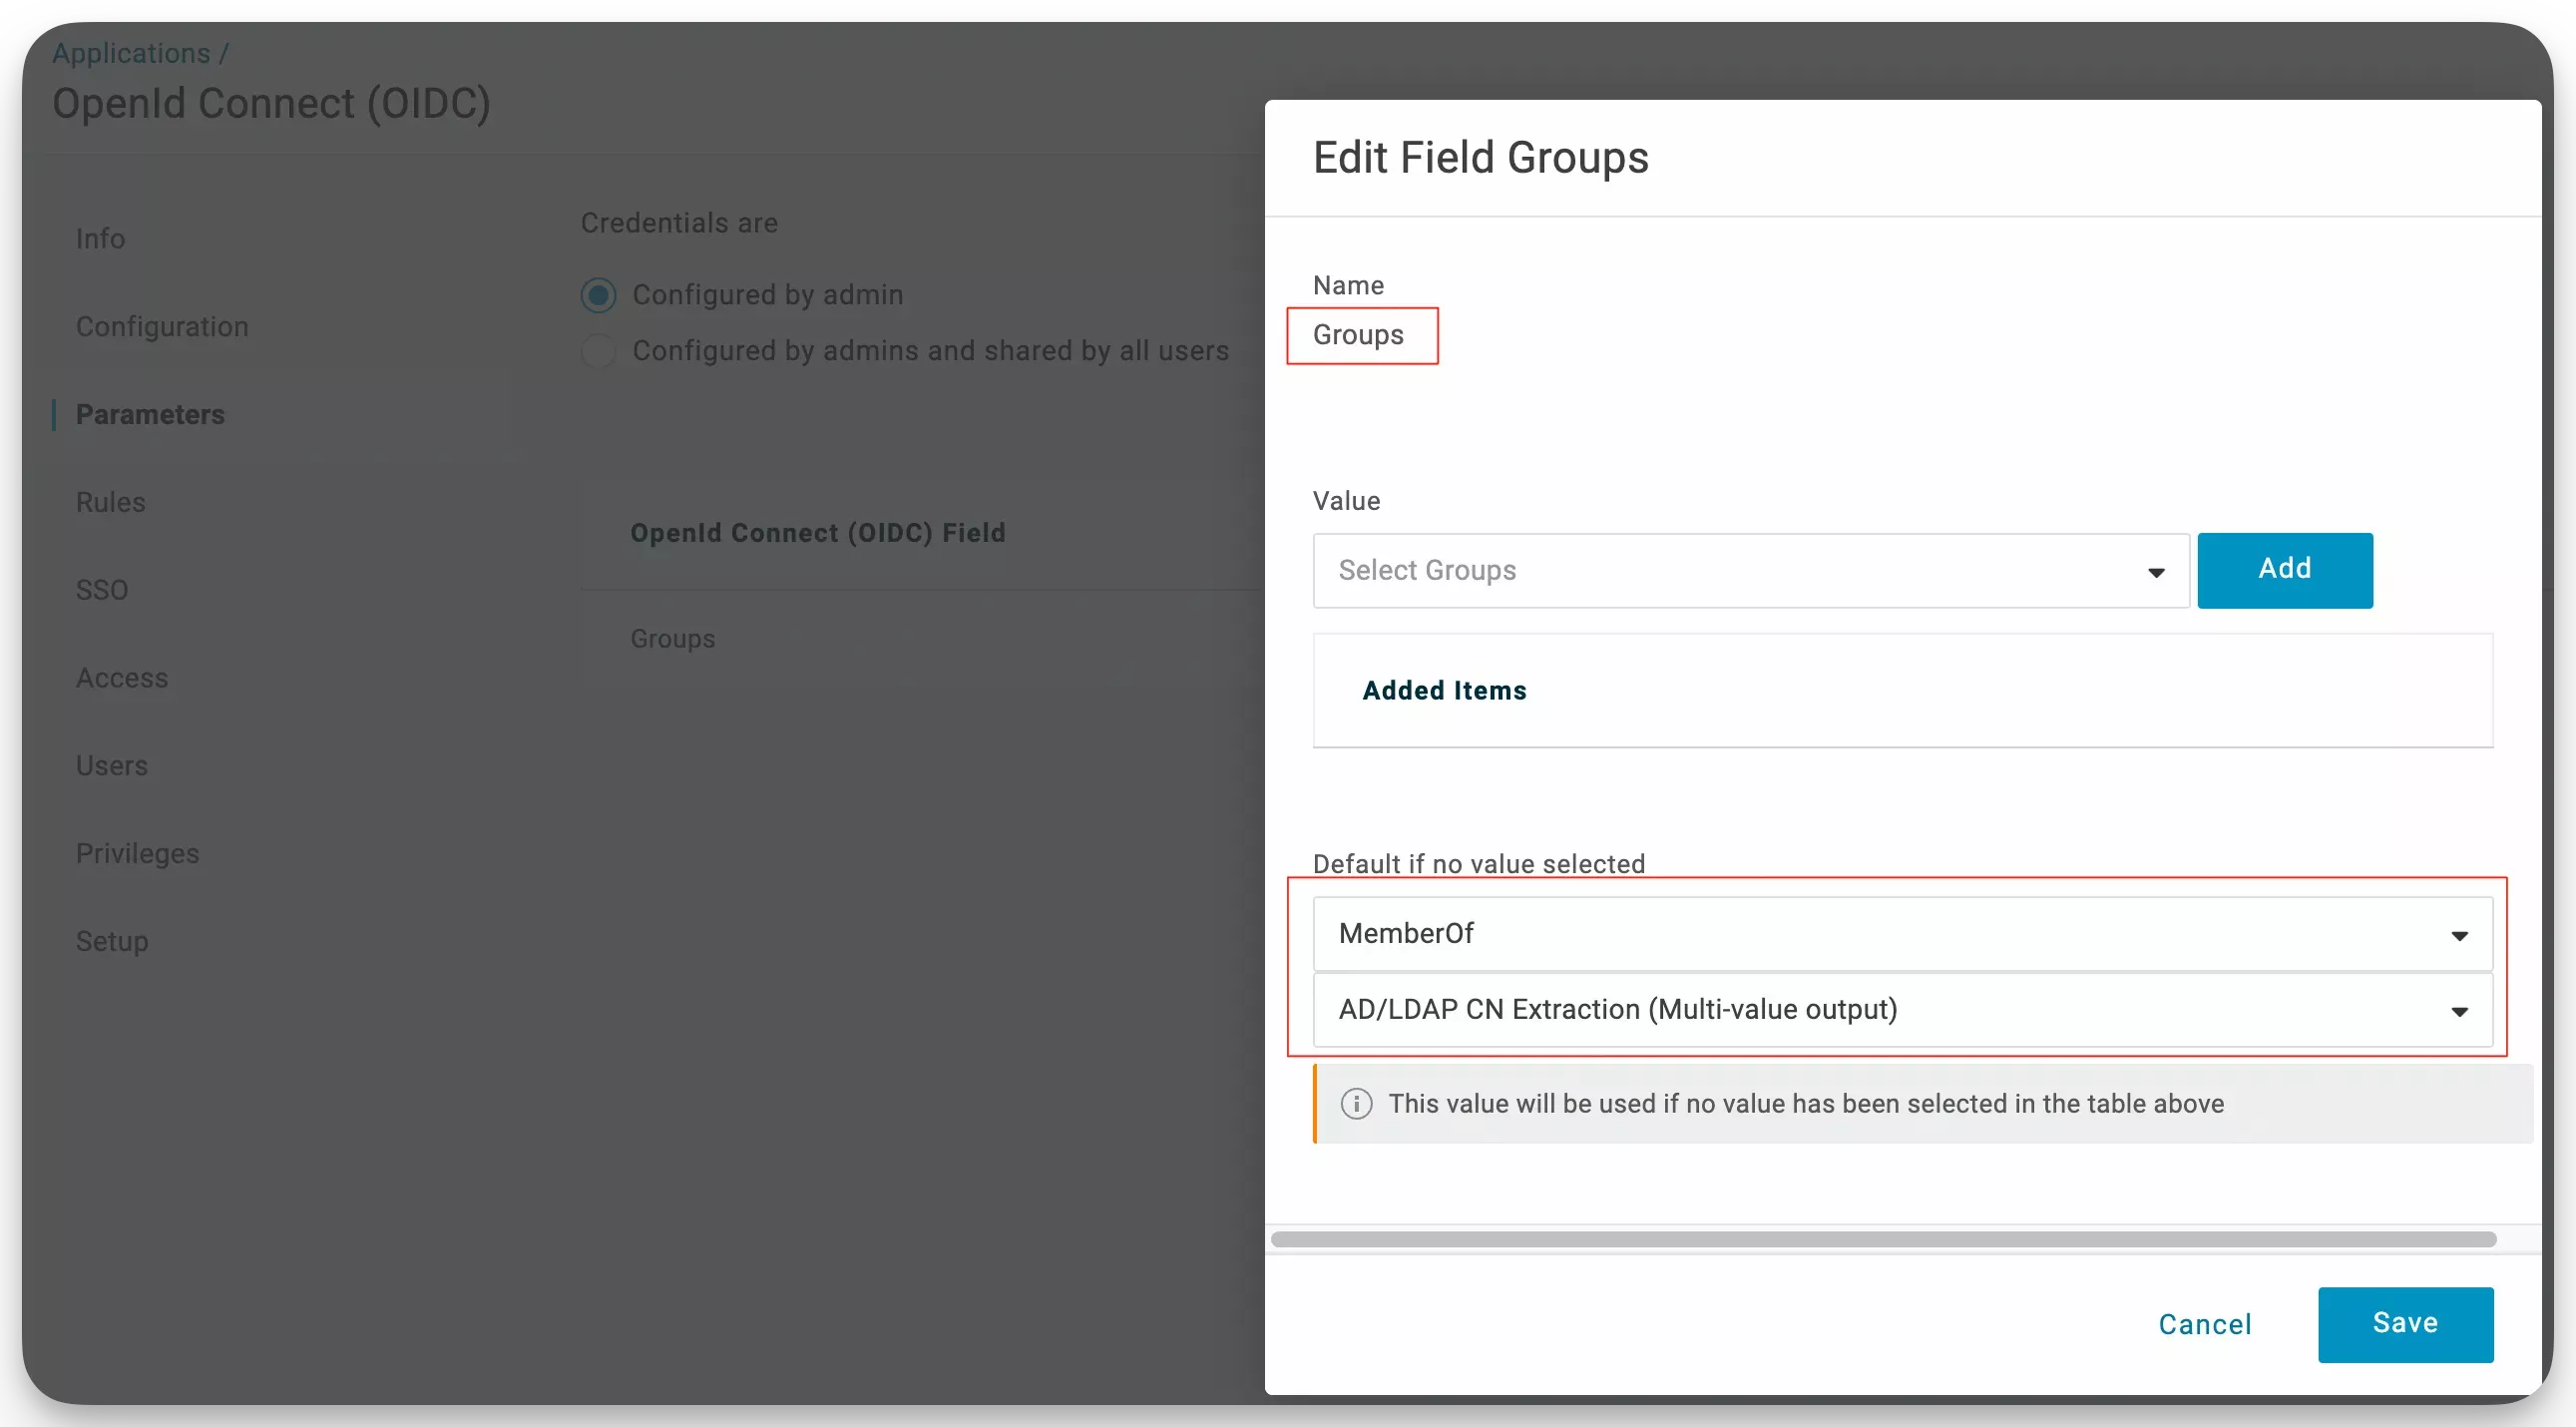Click the AD/LDAP CN Extraction dropdown caret
This screenshot has width=2576, height=1427.
[x=2459, y=1012]
